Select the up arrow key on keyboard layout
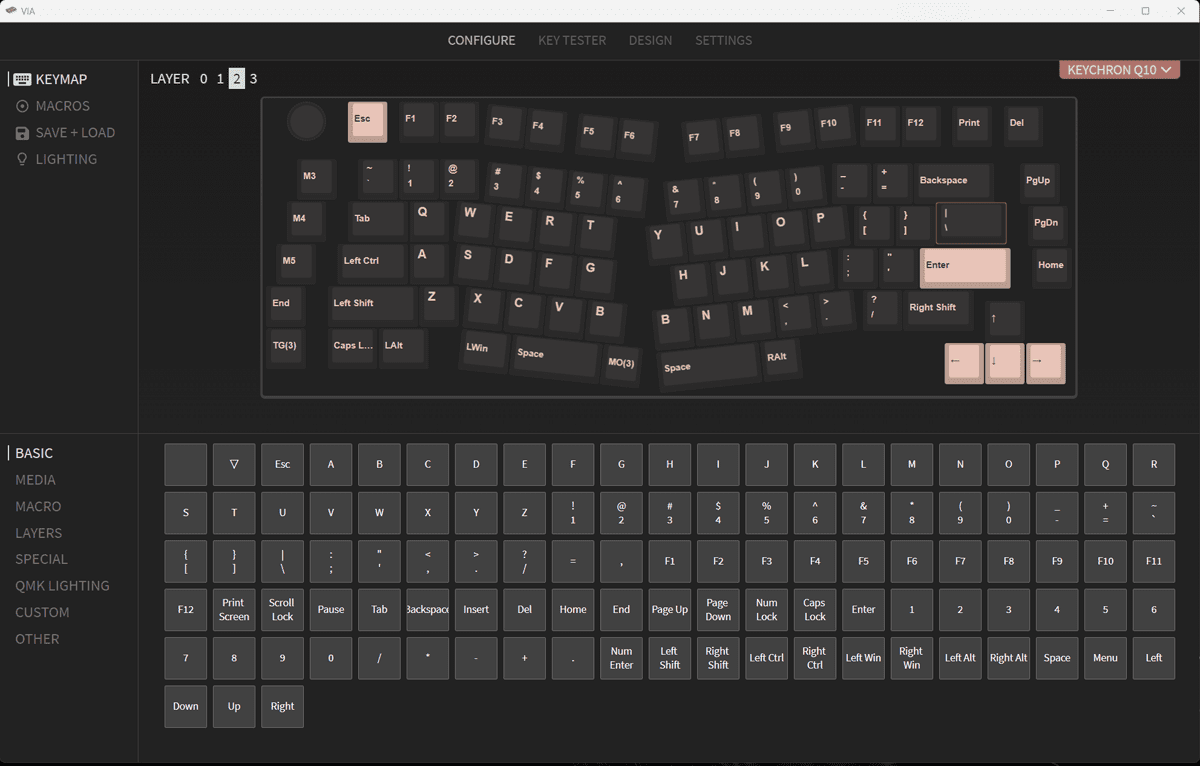 point(1004,320)
